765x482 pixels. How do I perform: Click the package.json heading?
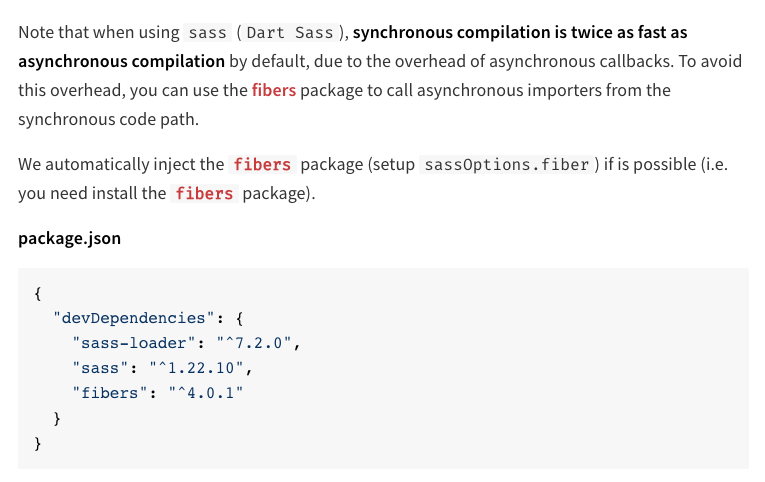tap(69, 239)
